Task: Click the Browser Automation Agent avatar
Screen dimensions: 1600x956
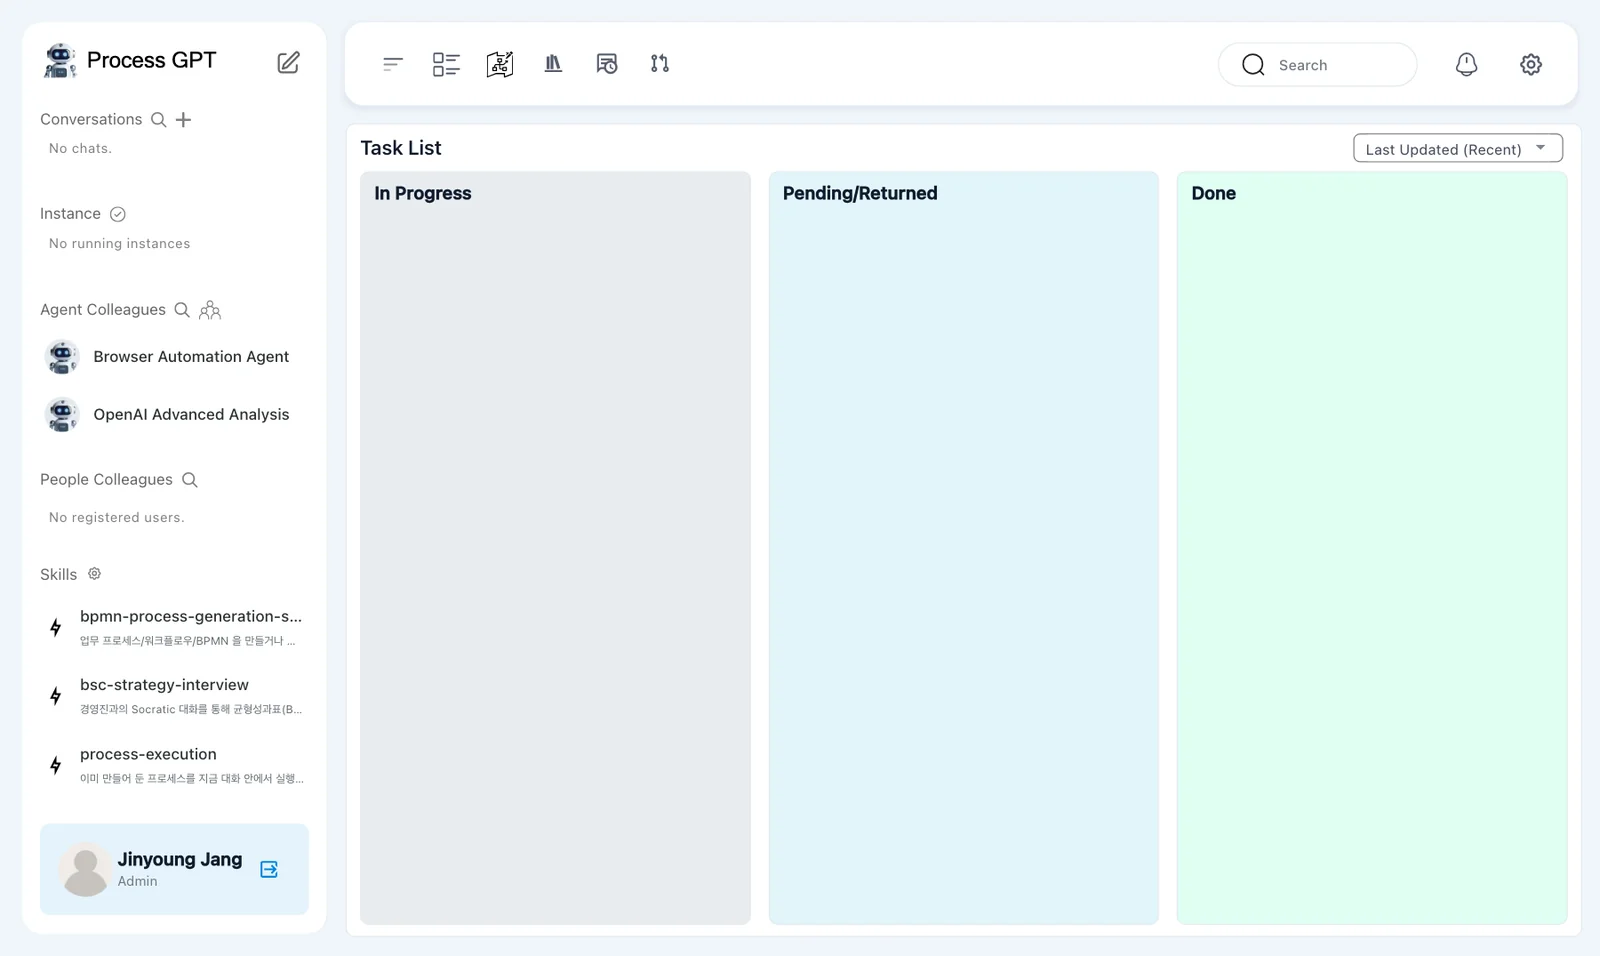Action: point(62,357)
